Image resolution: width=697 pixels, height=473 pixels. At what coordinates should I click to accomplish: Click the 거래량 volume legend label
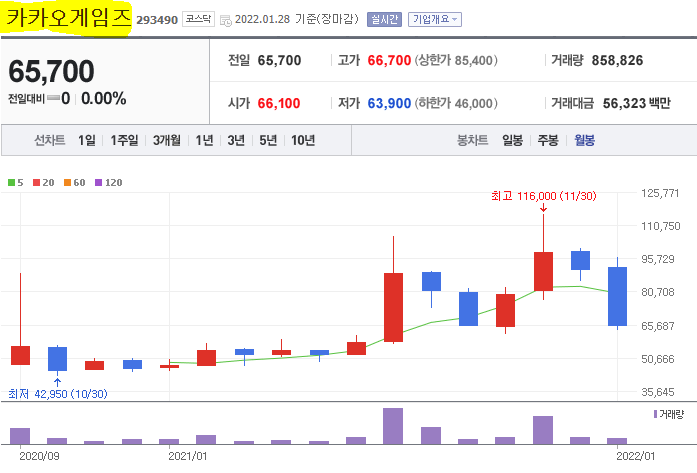[x=671, y=414]
